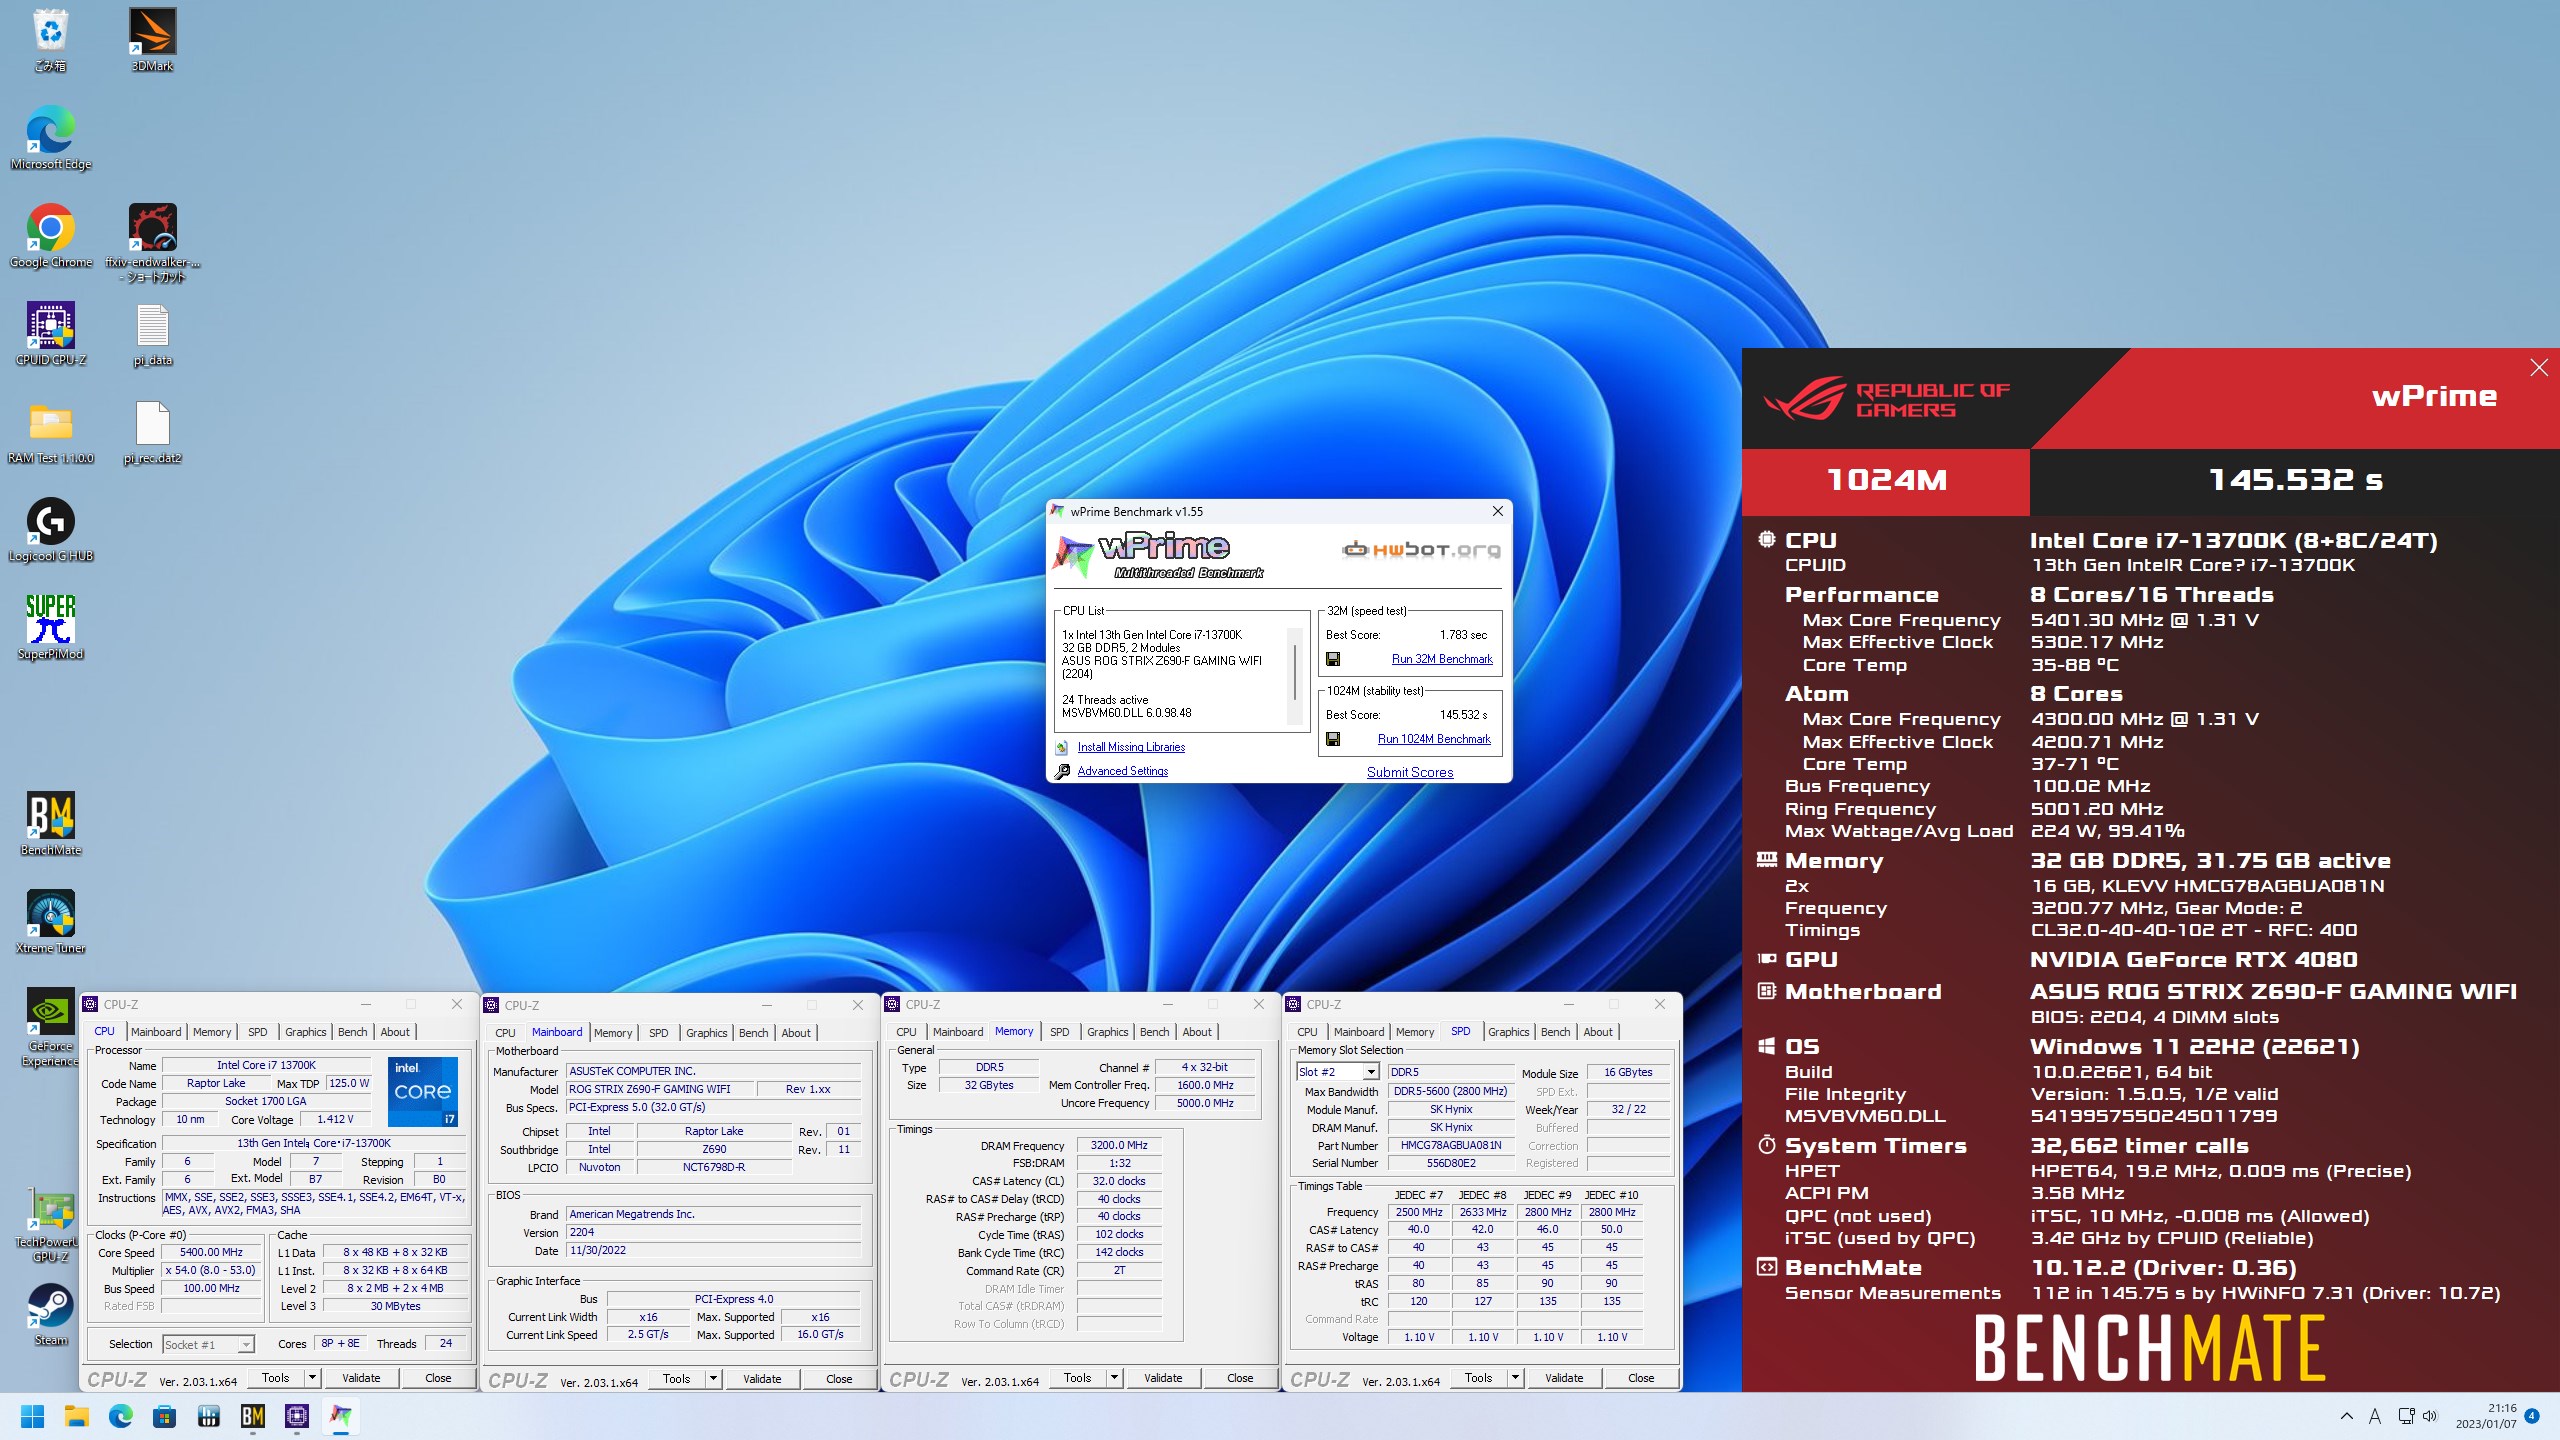Click the Run 32M Benchmark link
The image size is (2560, 1440).
pos(1442,659)
